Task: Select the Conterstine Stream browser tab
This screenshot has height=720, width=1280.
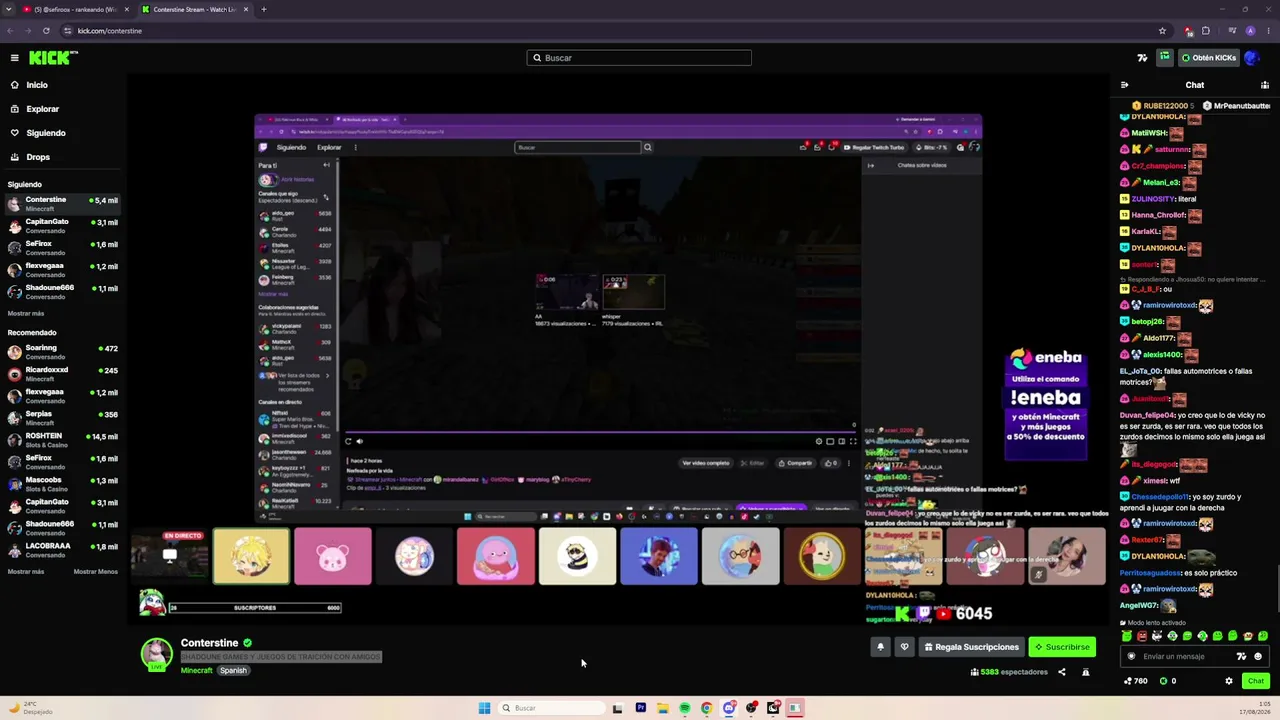Action: (194, 9)
